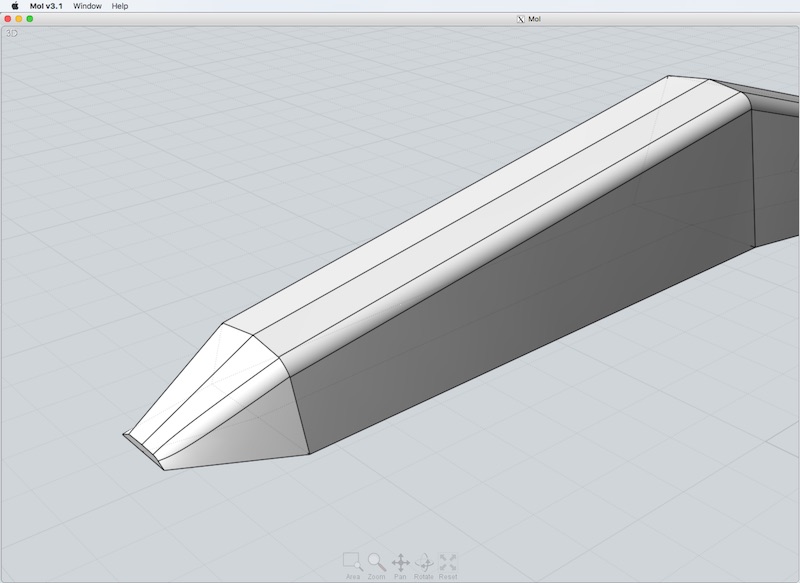Screen dimensions: 800x583
Task: Activate the Pan view control
Action: (x=401, y=566)
